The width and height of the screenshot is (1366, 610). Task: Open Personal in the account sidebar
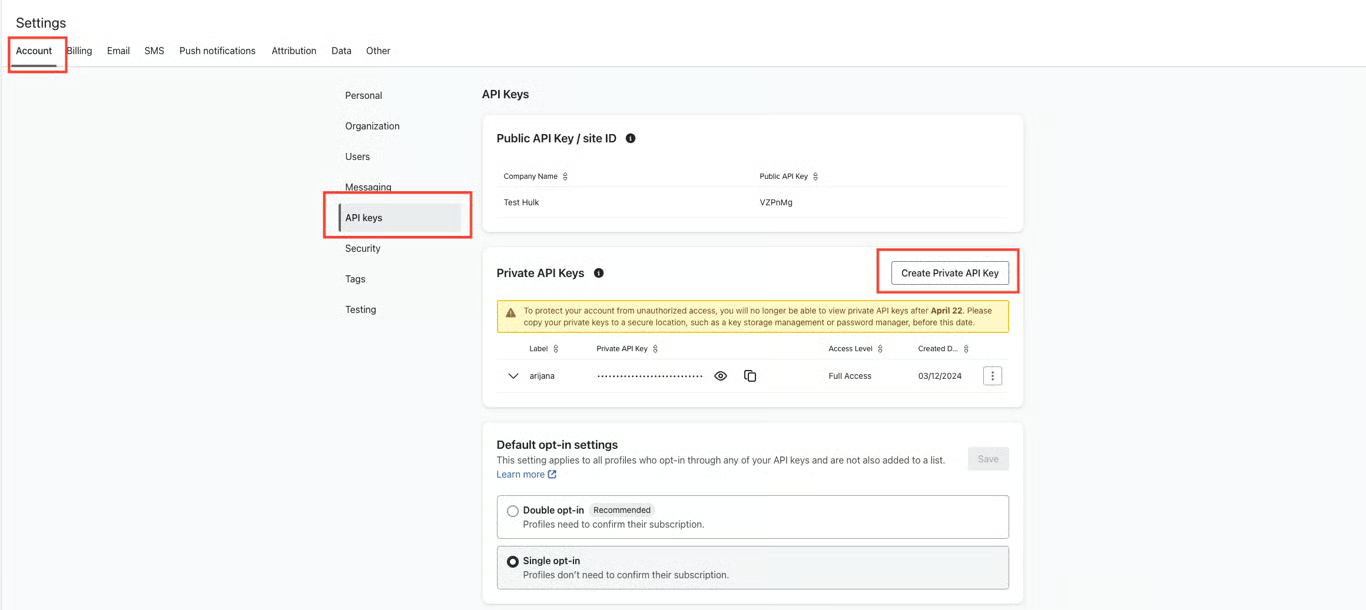(x=364, y=96)
